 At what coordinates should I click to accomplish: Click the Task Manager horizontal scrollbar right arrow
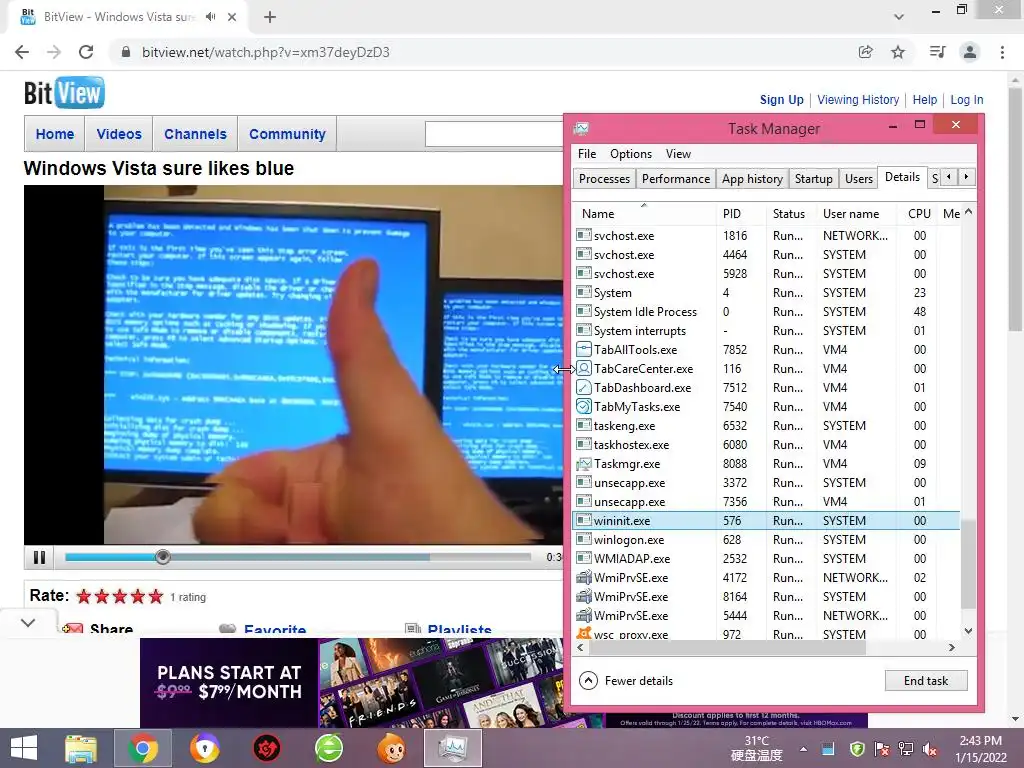(952, 647)
